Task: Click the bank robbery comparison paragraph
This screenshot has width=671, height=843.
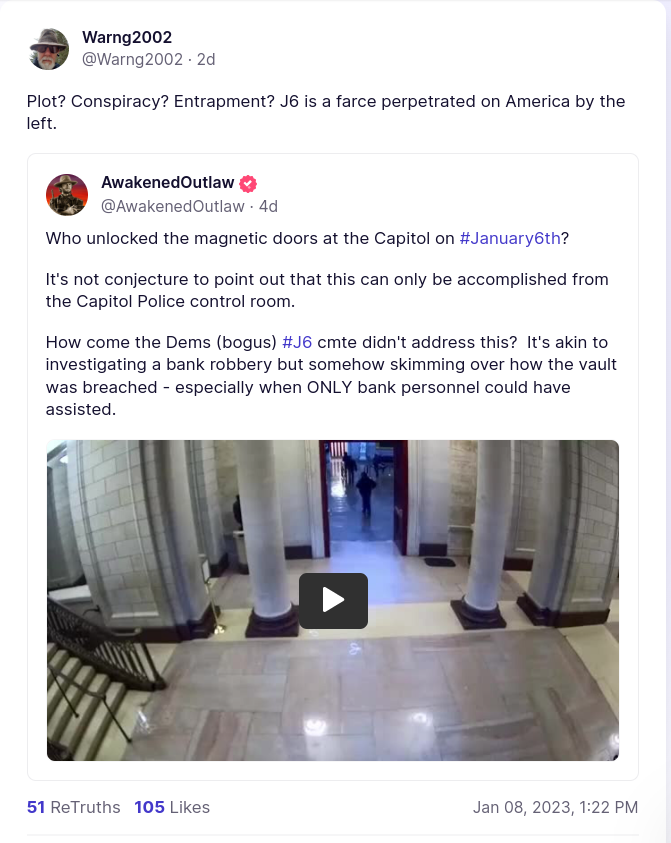Action: pos(331,376)
